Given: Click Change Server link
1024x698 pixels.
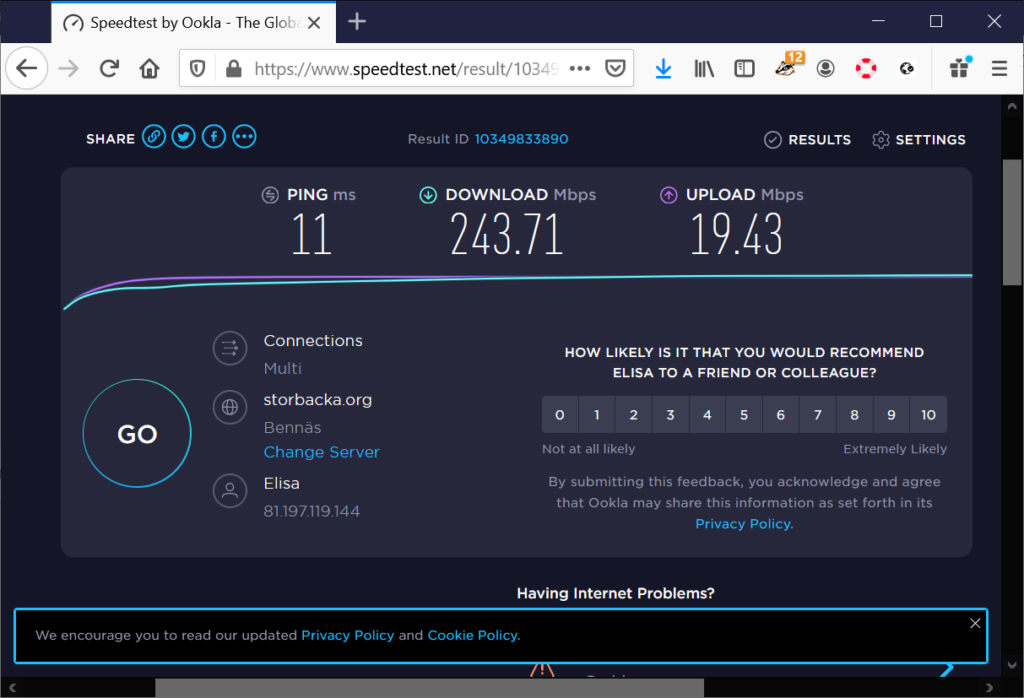Looking at the screenshot, I should click(321, 452).
